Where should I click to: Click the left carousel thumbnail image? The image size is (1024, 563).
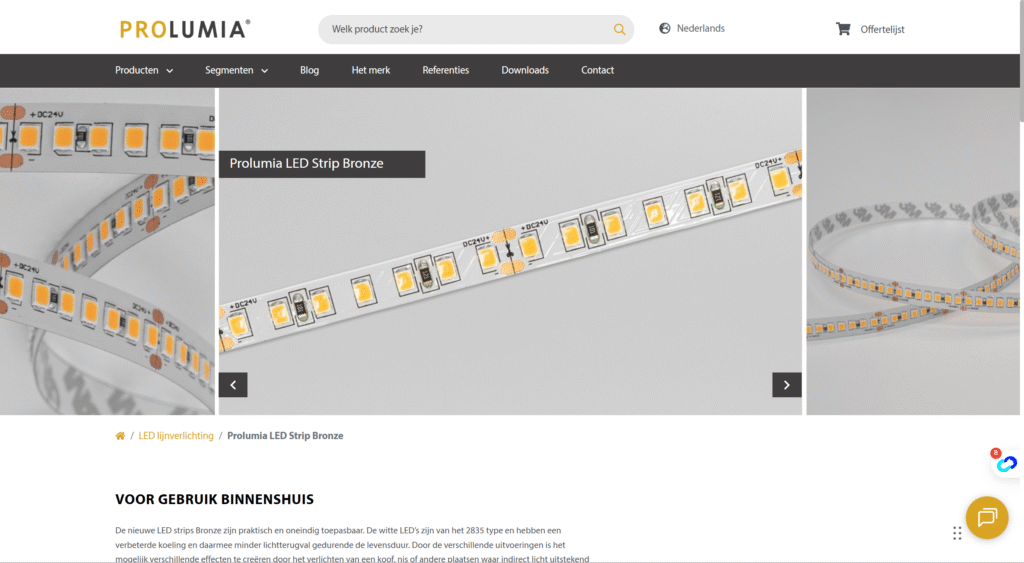click(107, 251)
